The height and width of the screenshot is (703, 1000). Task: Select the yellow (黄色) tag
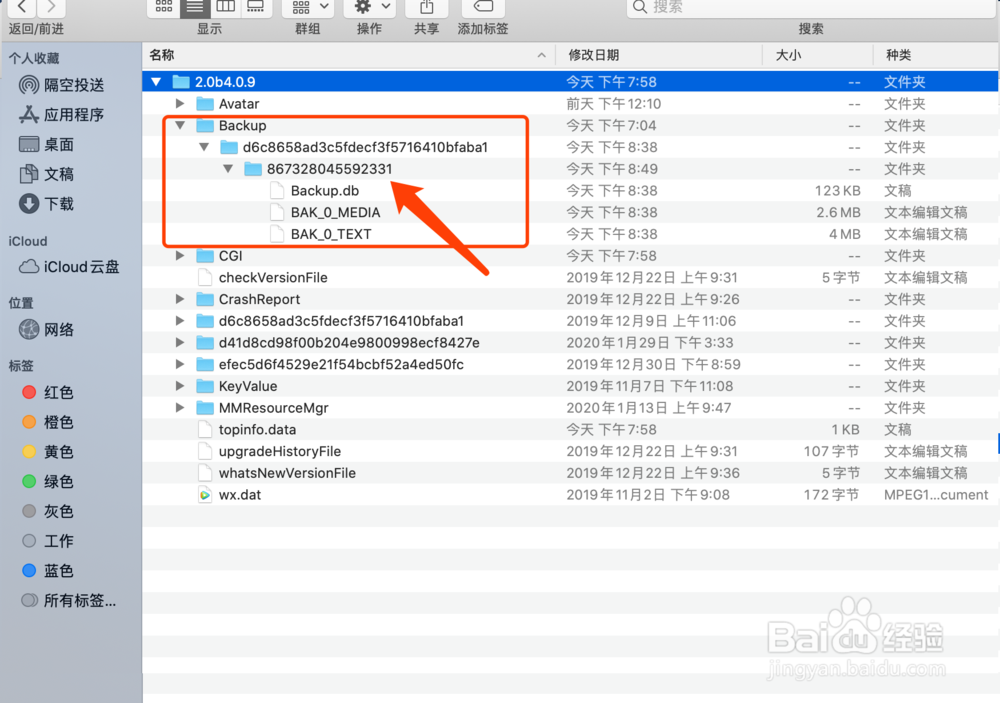(x=48, y=452)
